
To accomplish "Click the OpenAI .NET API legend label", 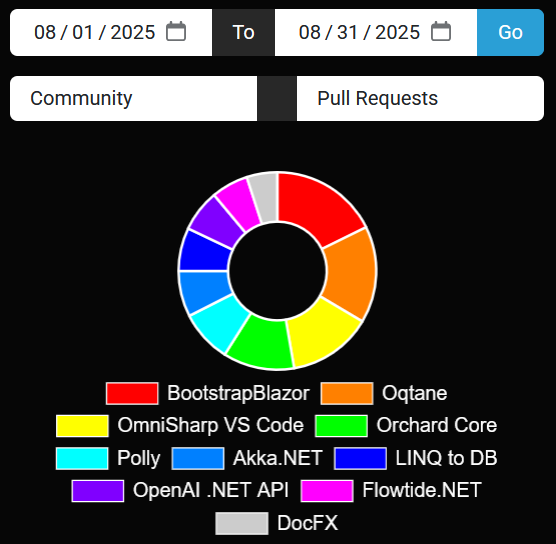I will point(211,490).
